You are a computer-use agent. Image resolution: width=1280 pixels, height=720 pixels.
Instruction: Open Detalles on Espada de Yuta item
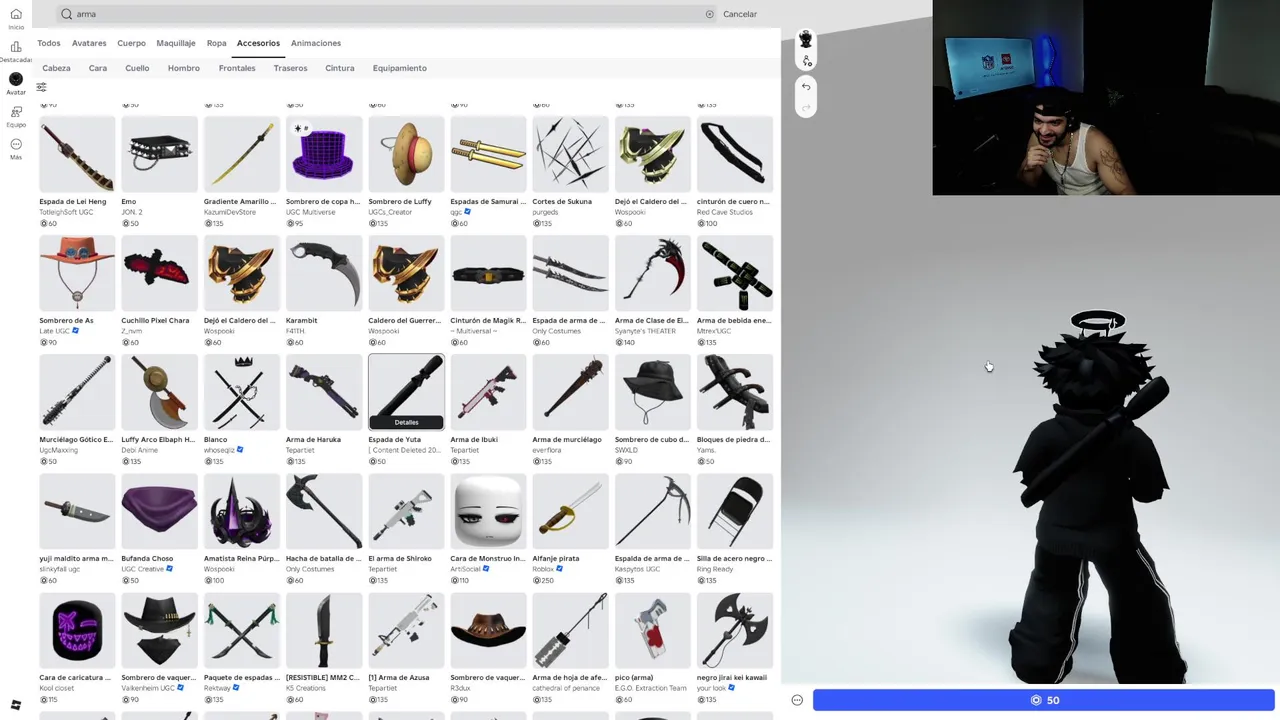coord(406,422)
